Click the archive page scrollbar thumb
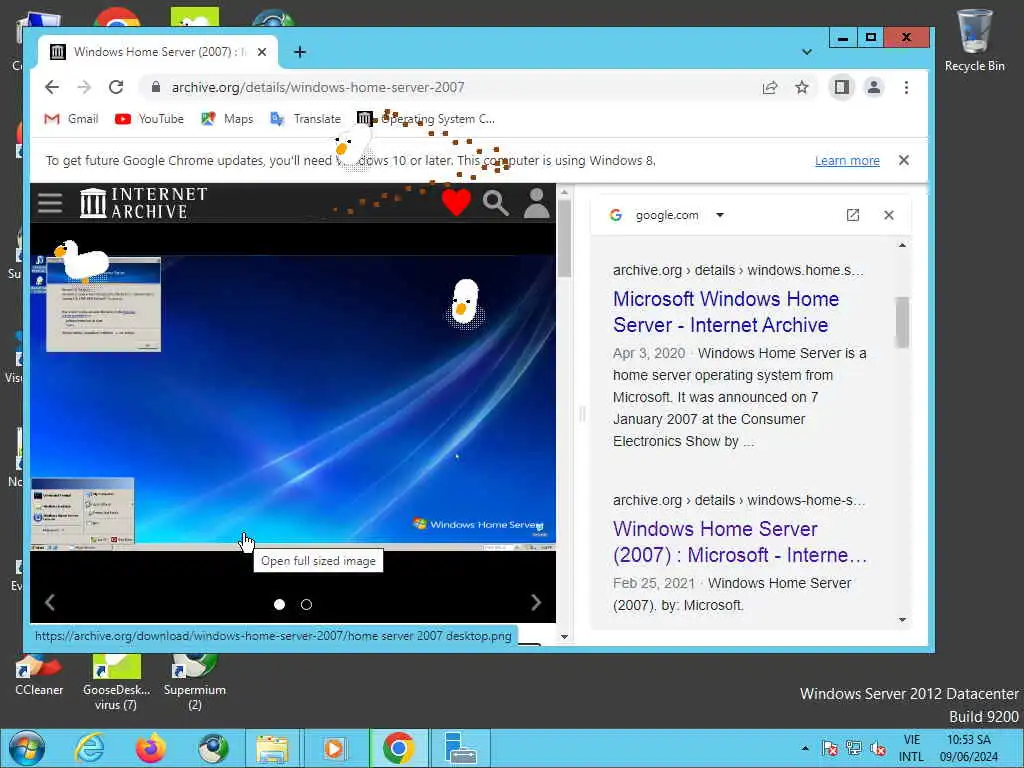This screenshot has height=768, width=1024. click(x=565, y=238)
